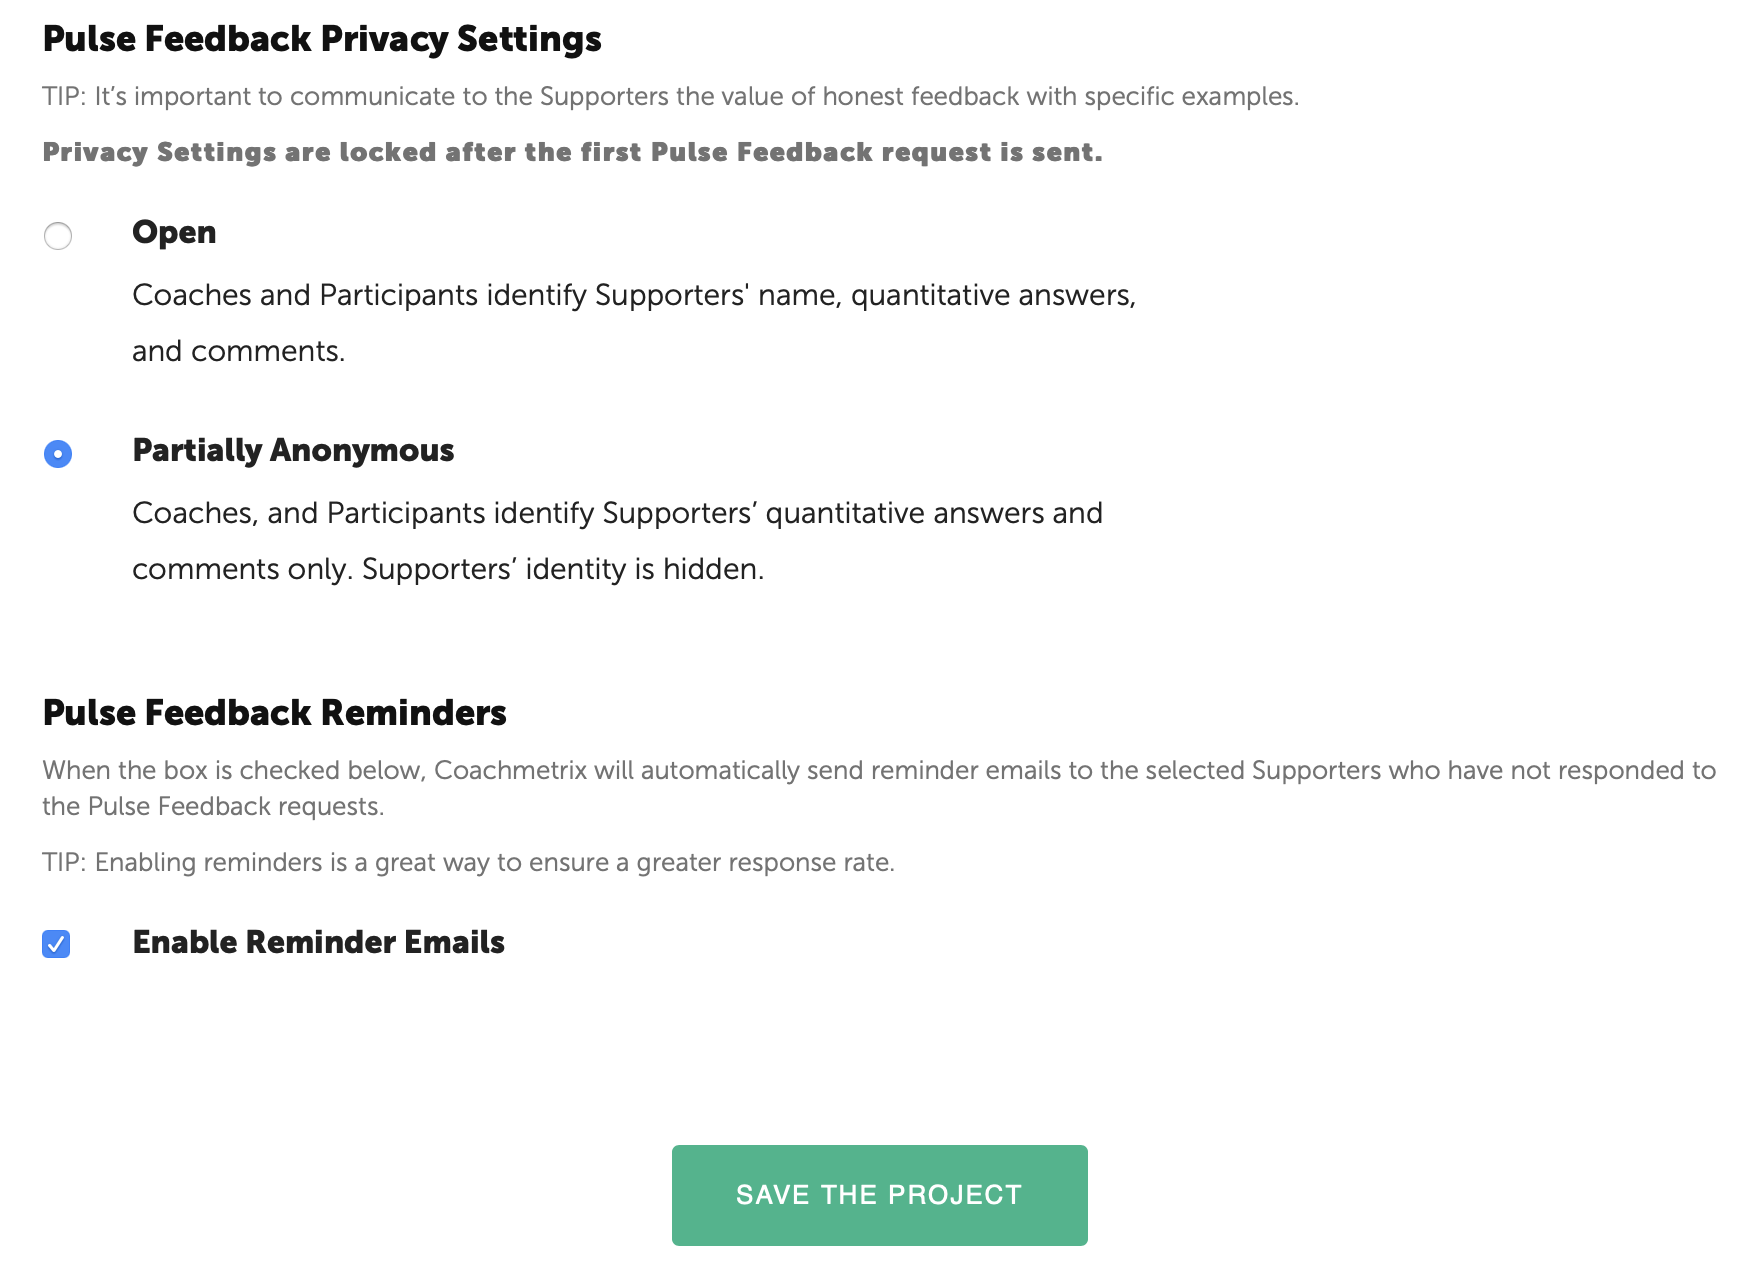Click the bold Privacy Settings locked notice

click(572, 152)
